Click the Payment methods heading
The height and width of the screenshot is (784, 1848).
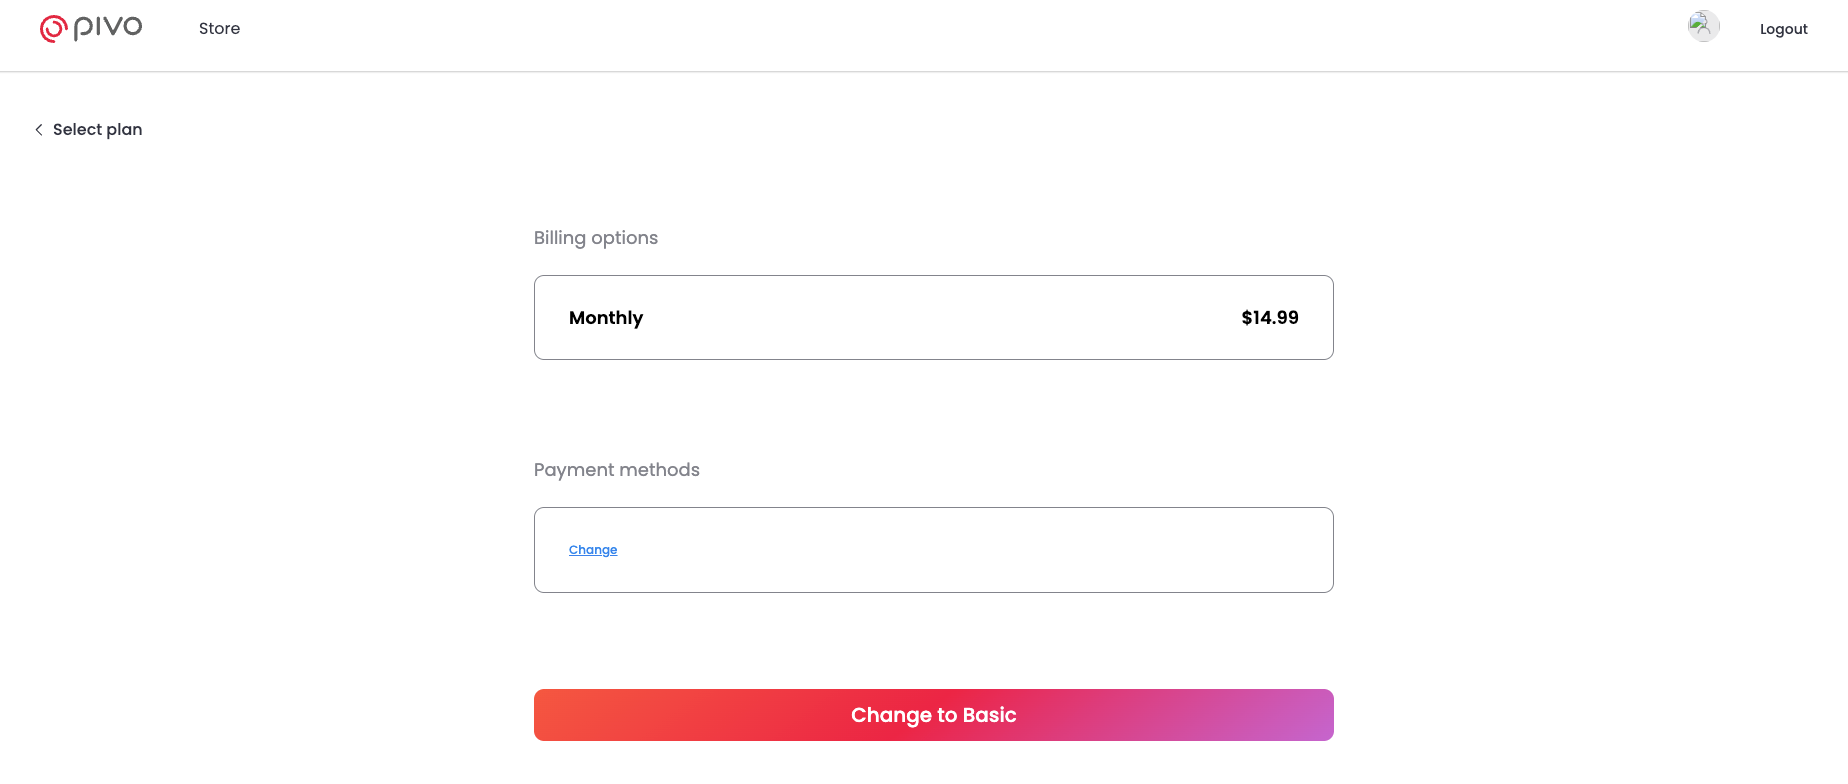pyautogui.click(x=617, y=470)
